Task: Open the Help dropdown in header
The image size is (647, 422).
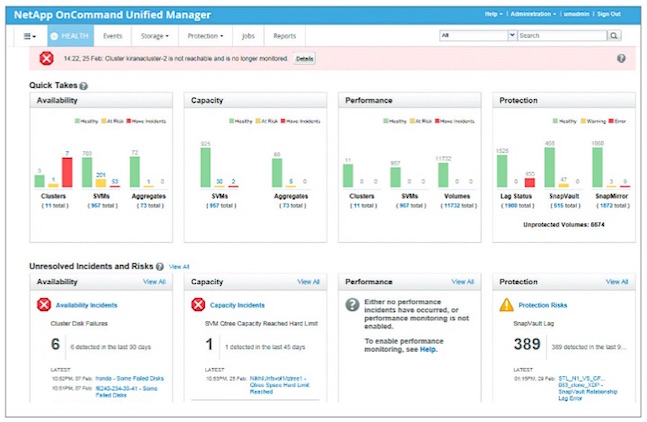Action: (x=494, y=14)
